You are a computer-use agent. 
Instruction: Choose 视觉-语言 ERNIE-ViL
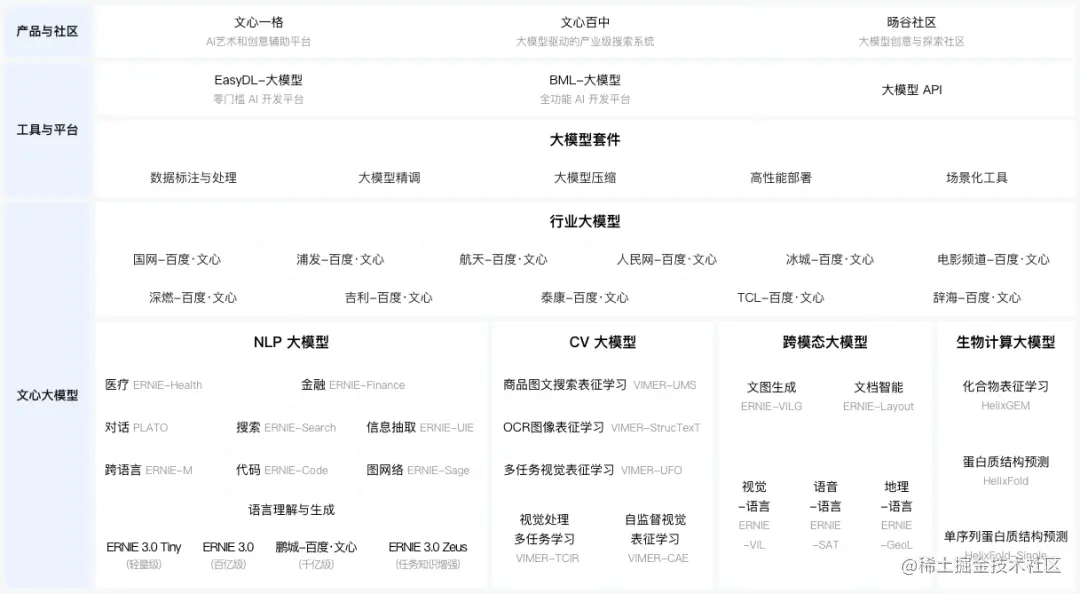click(754, 515)
